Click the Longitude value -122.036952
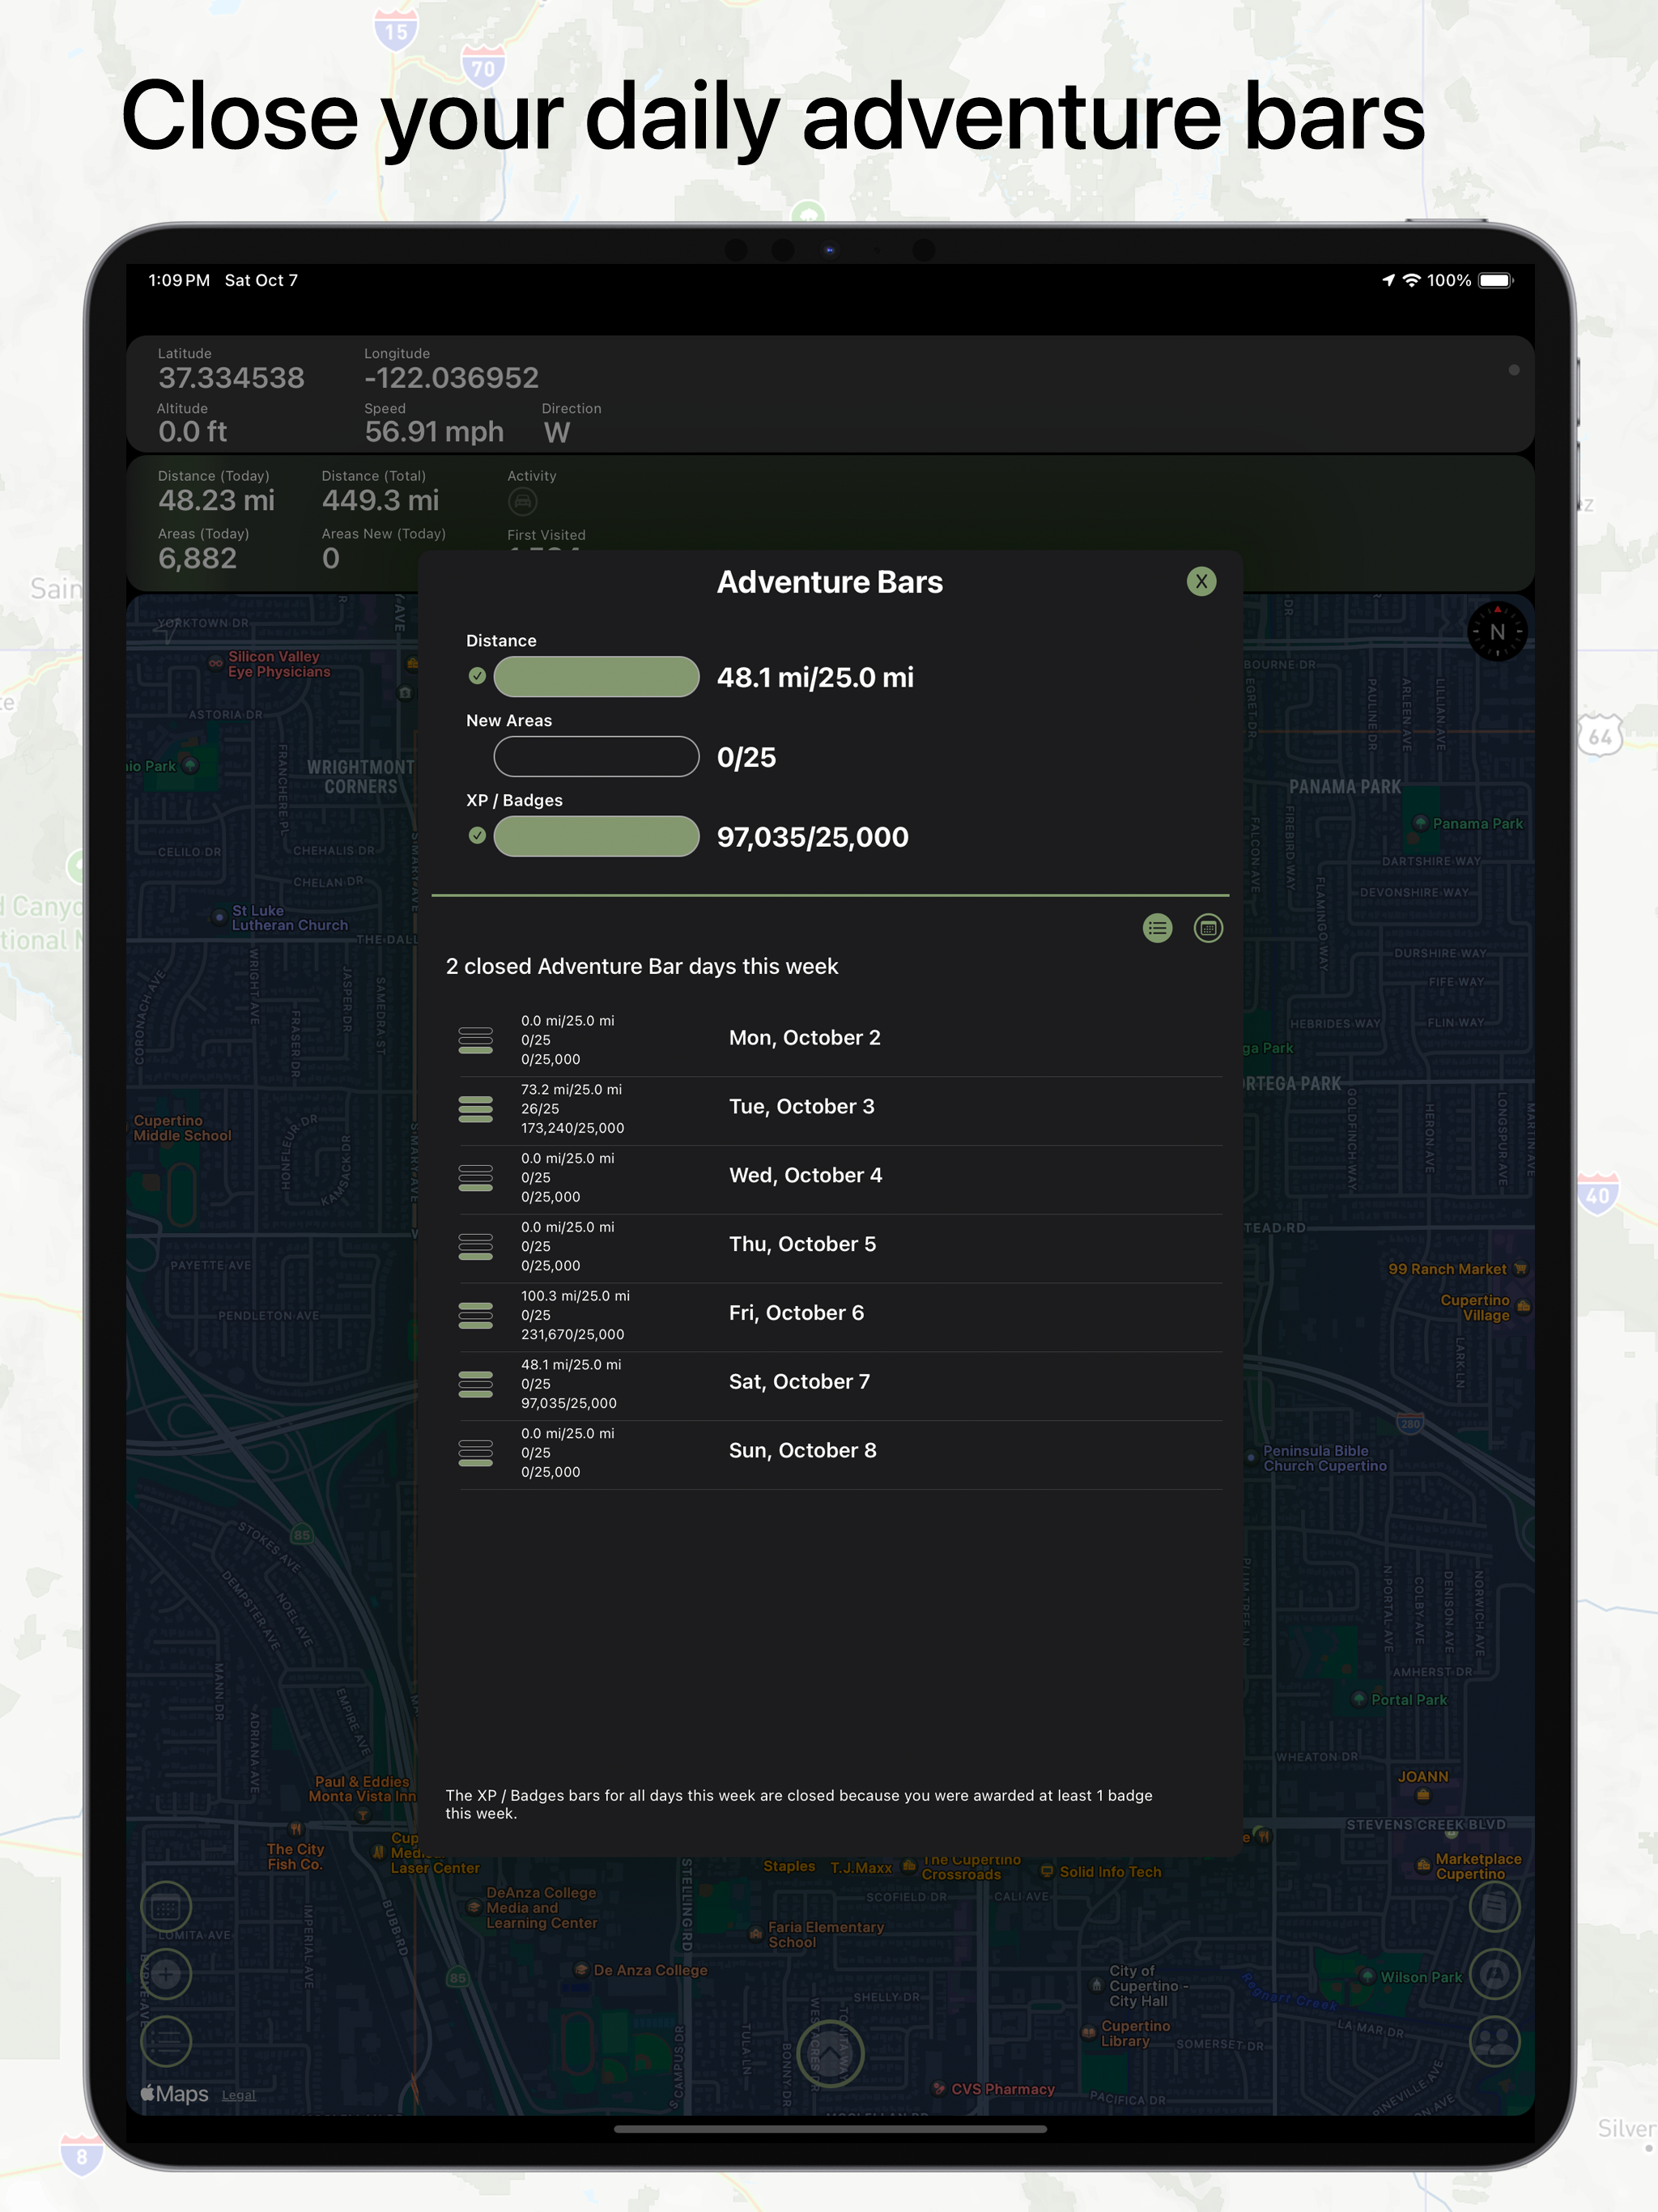This screenshot has width=1658, height=2212. pos(451,378)
